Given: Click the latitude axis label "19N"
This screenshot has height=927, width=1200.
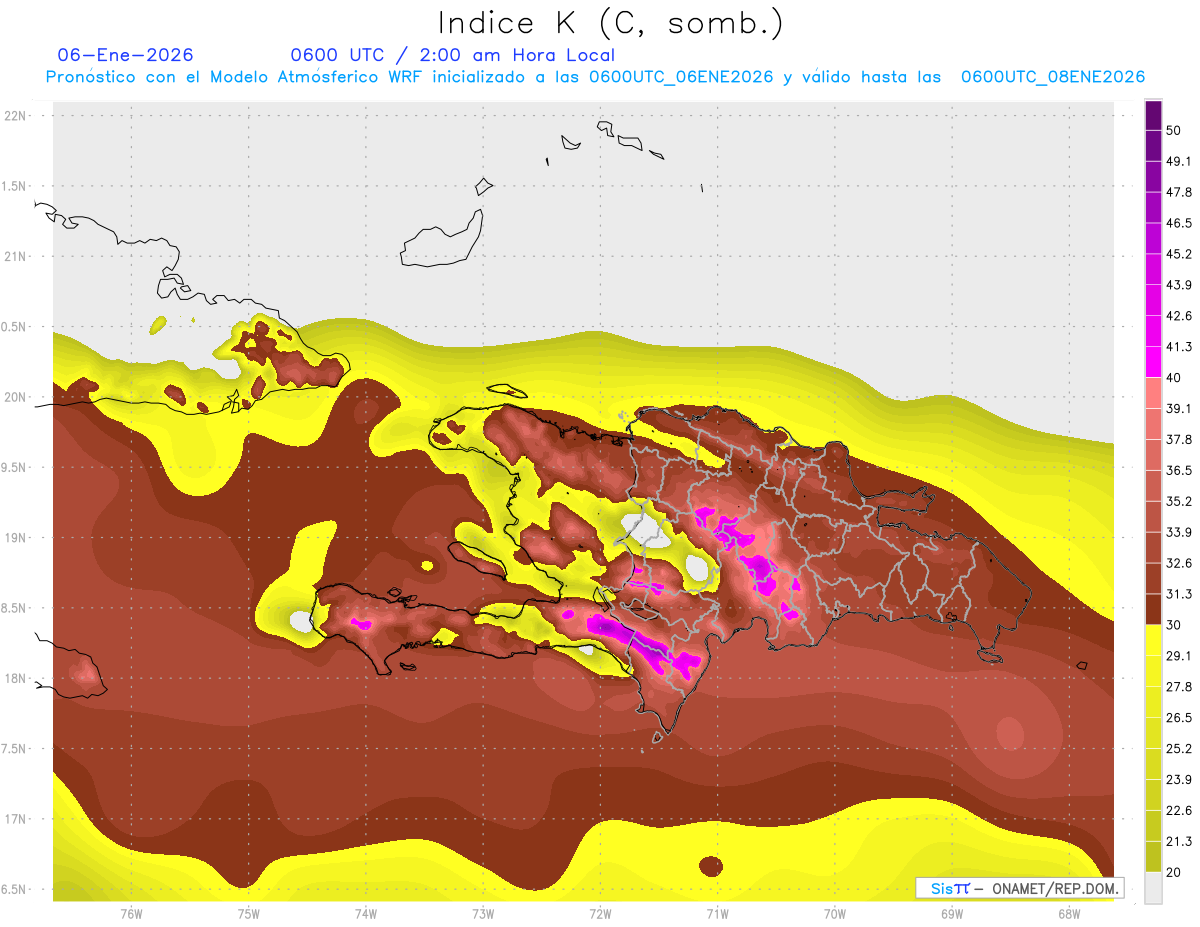Looking at the screenshot, I should pos(16,538).
